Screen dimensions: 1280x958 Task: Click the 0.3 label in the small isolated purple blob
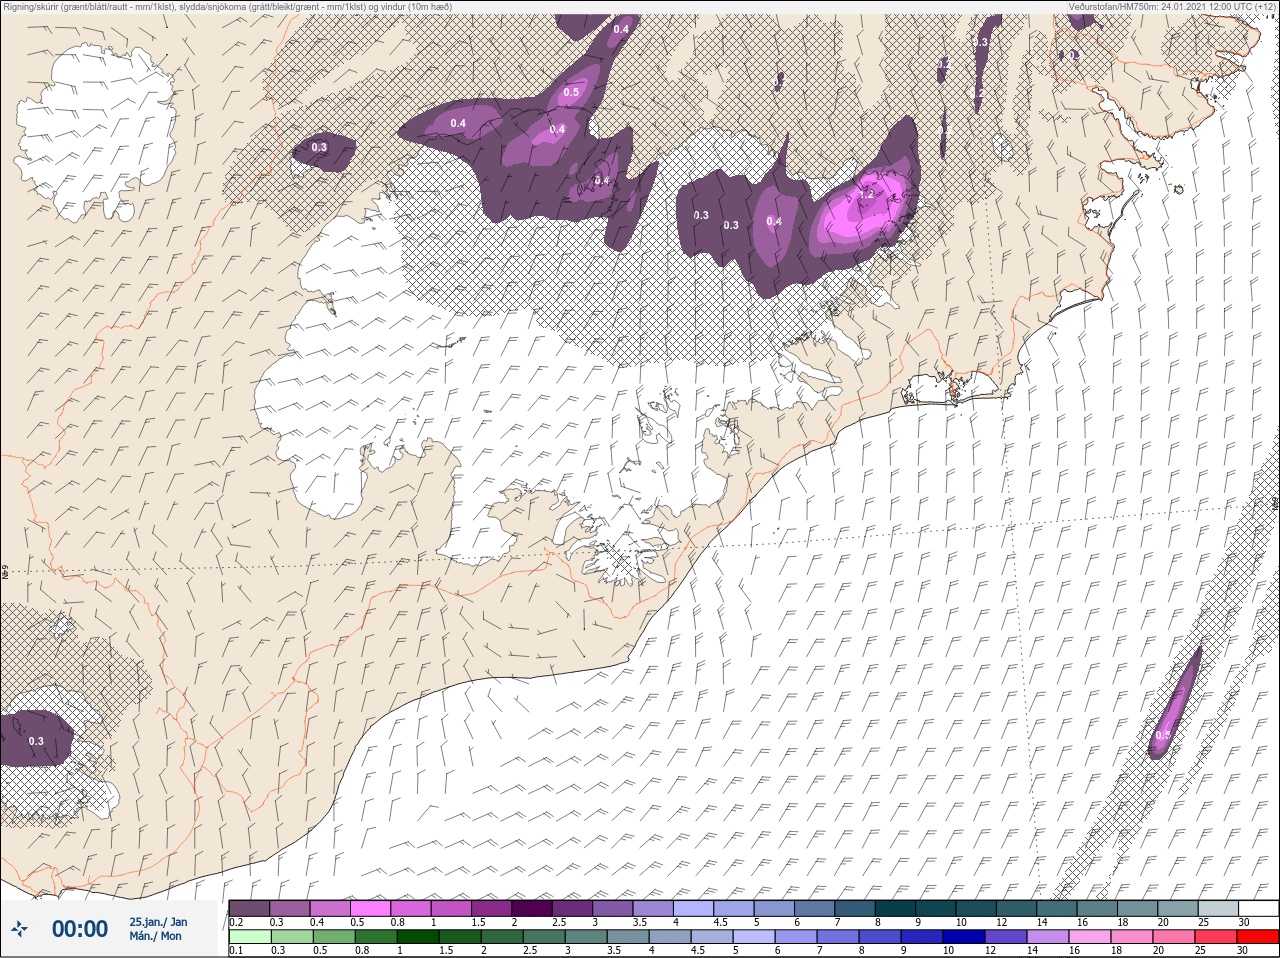[x=319, y=147]
